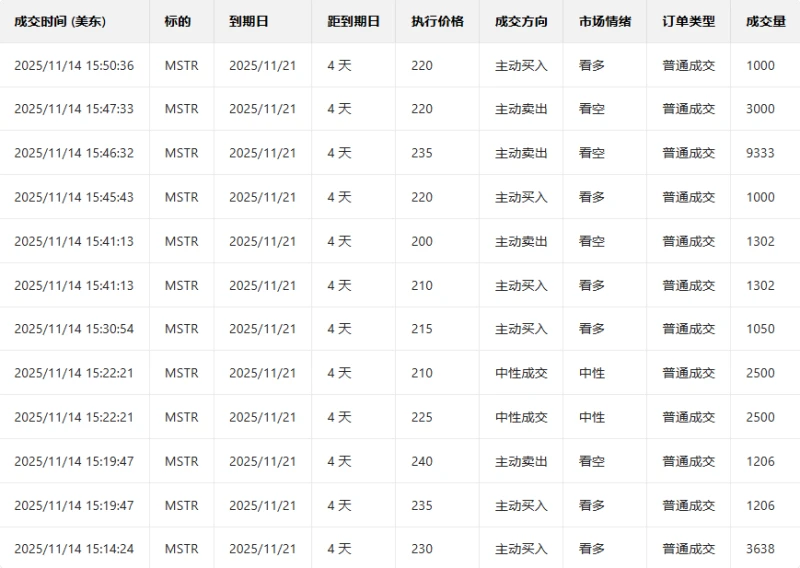Image resolution: width=800 pixels, height=568 pixels.
Task: Select the 距到期日 column header
Action: click(353, 21)
